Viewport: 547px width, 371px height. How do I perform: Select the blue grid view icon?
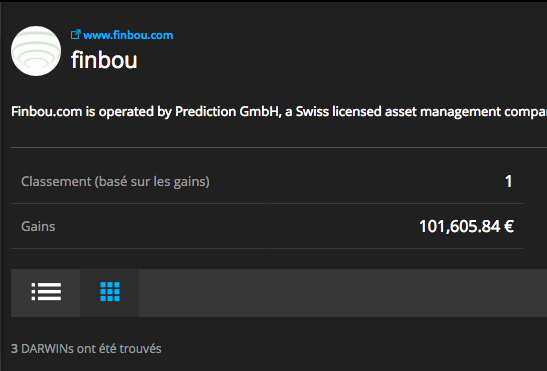click(110, 291)
